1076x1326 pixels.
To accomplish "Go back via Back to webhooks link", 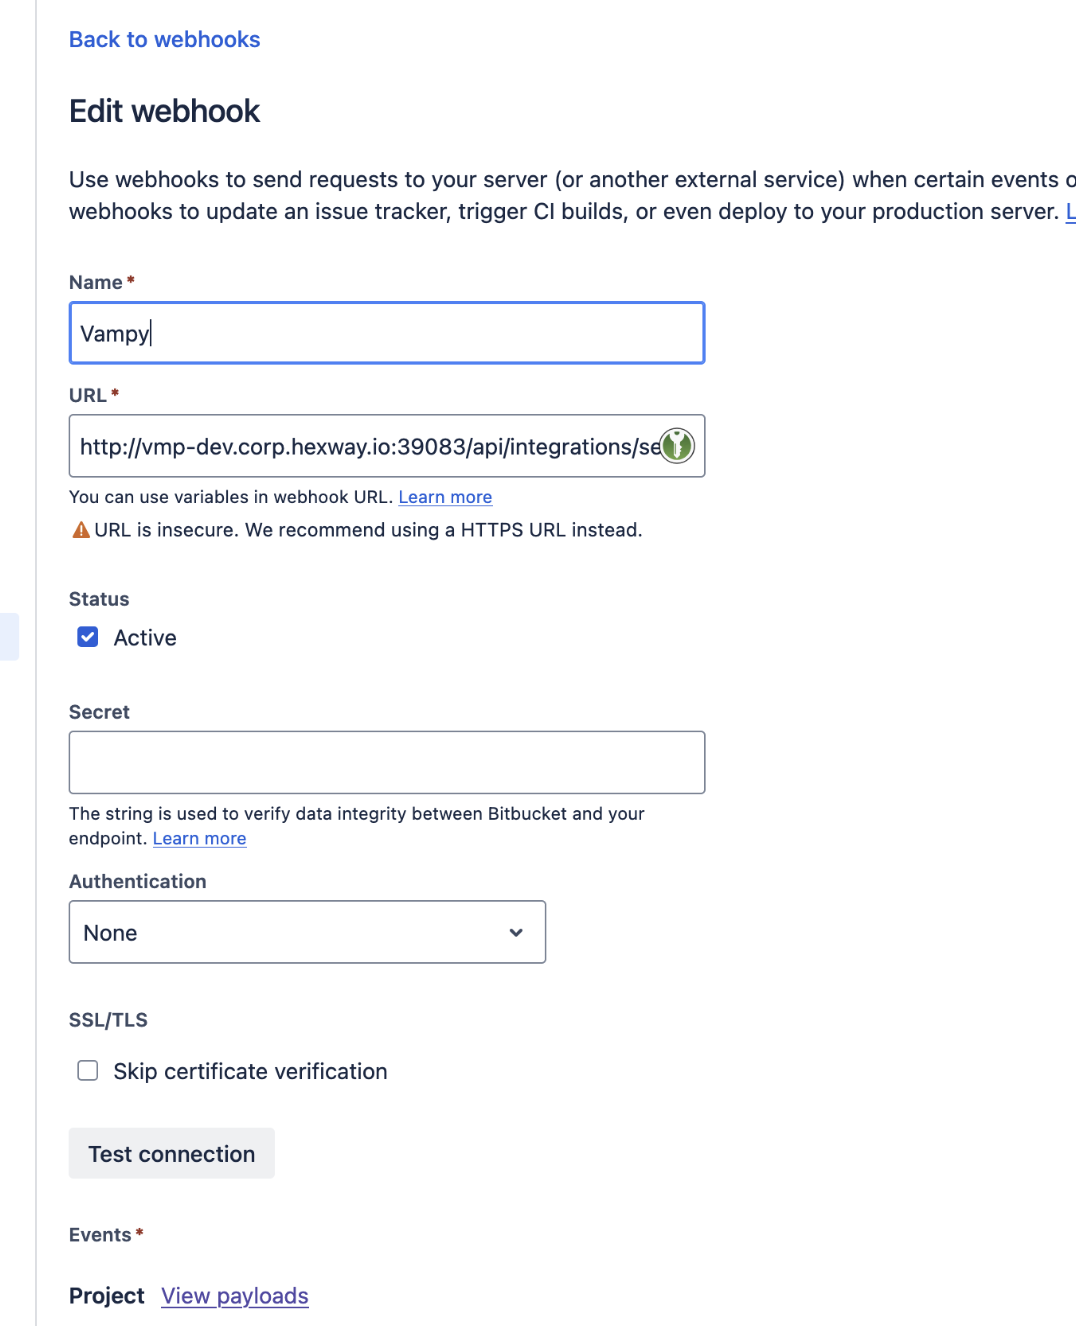I will (164, 39).
